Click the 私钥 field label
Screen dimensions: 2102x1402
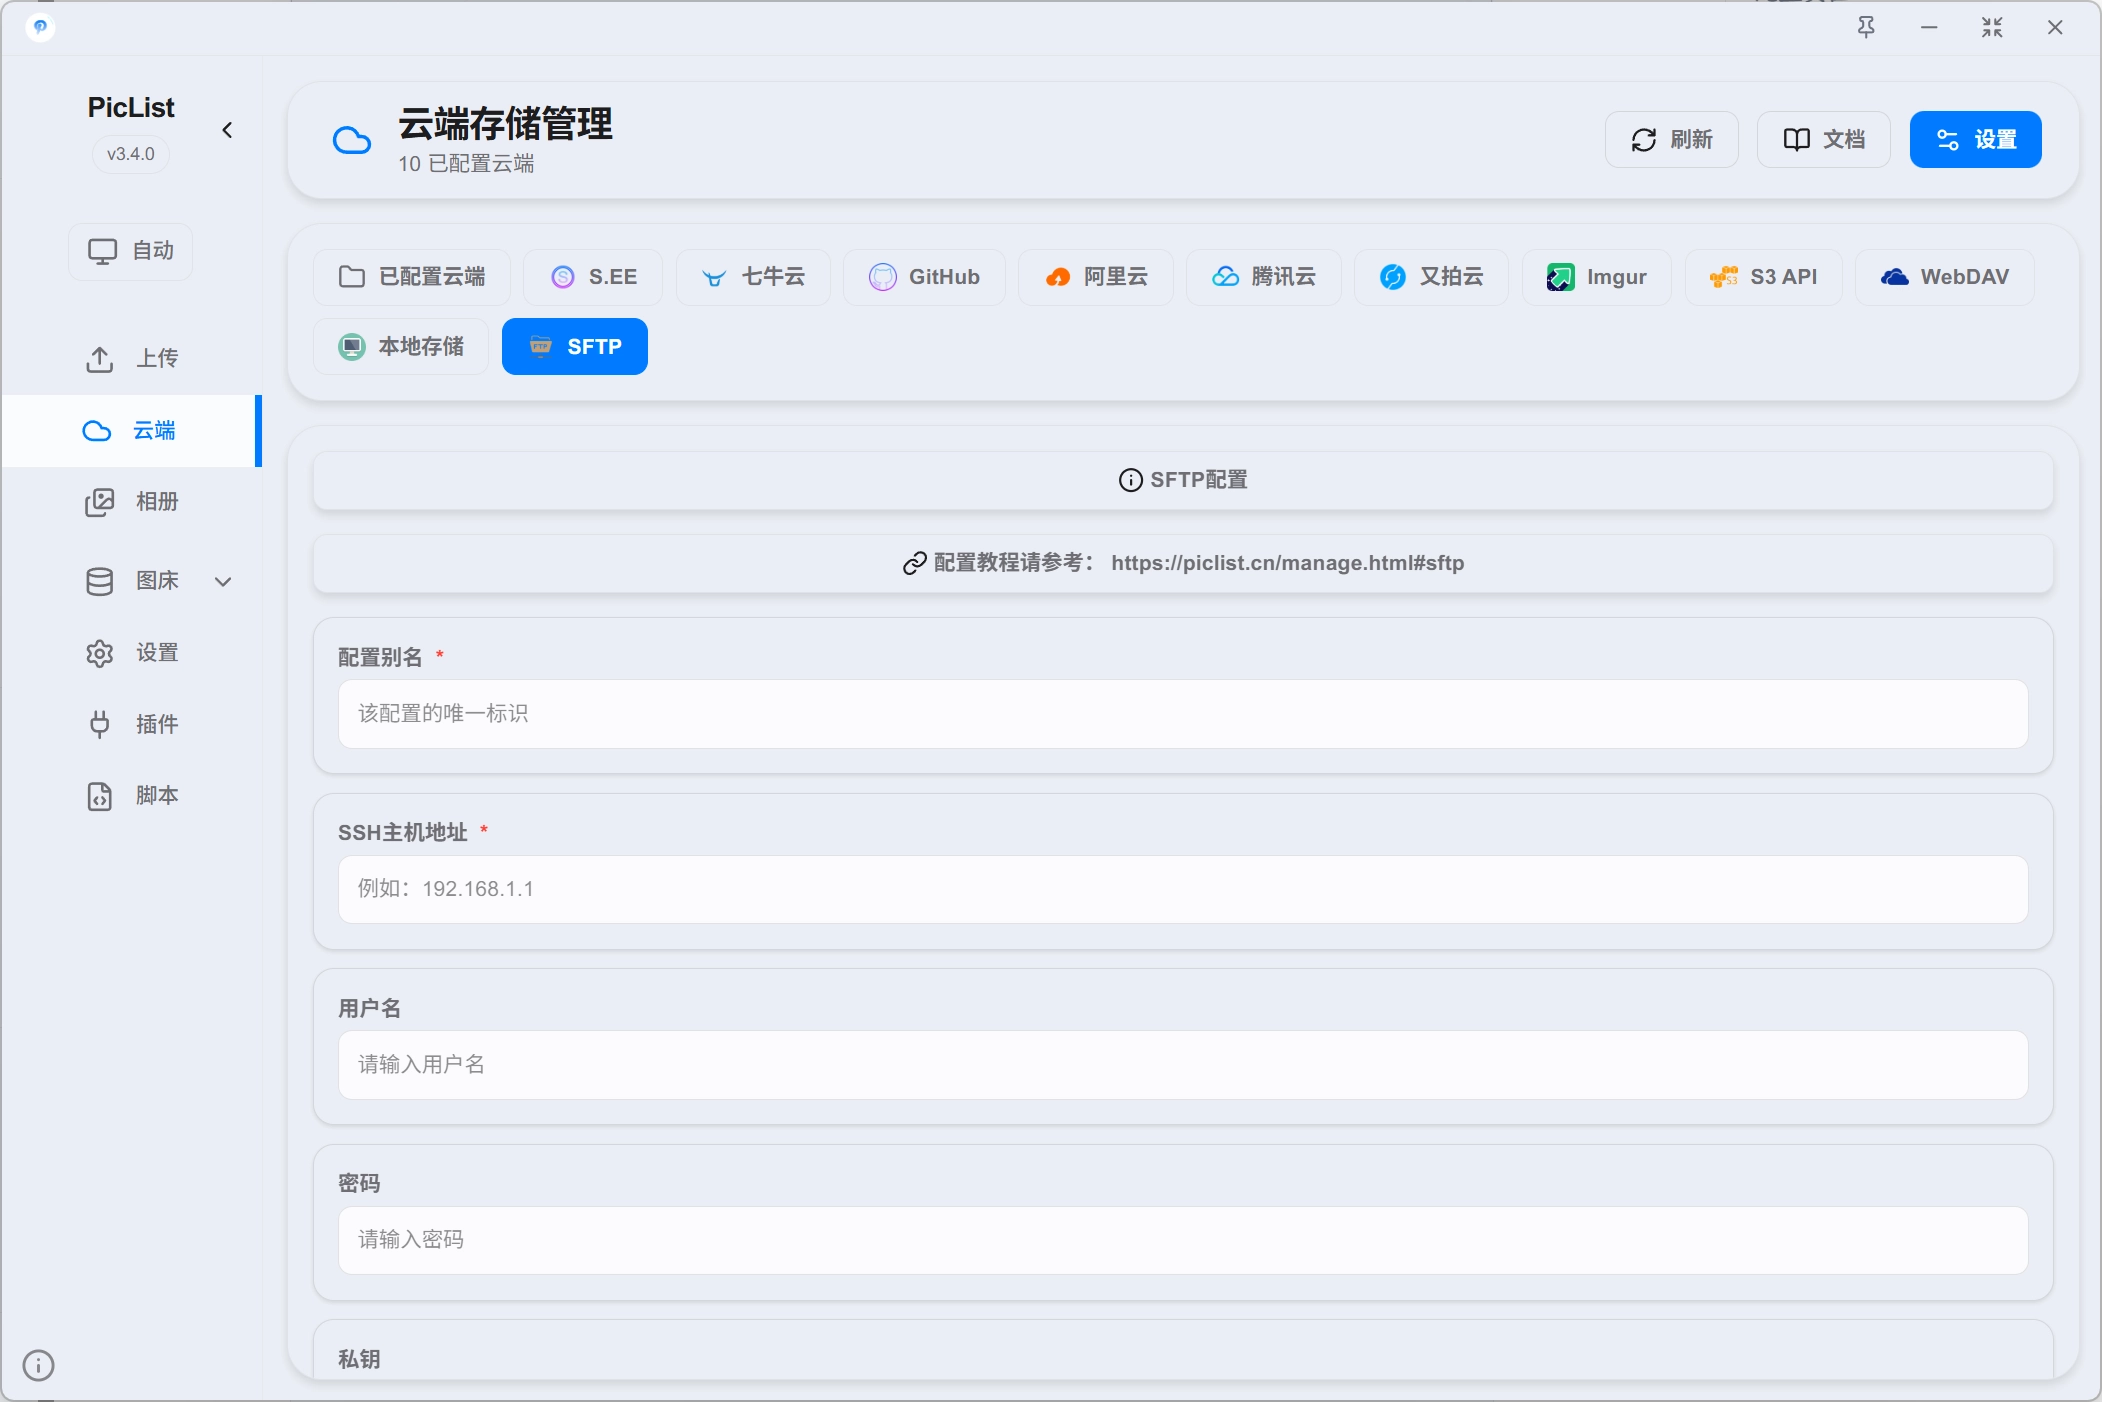tap(359, 1360)
